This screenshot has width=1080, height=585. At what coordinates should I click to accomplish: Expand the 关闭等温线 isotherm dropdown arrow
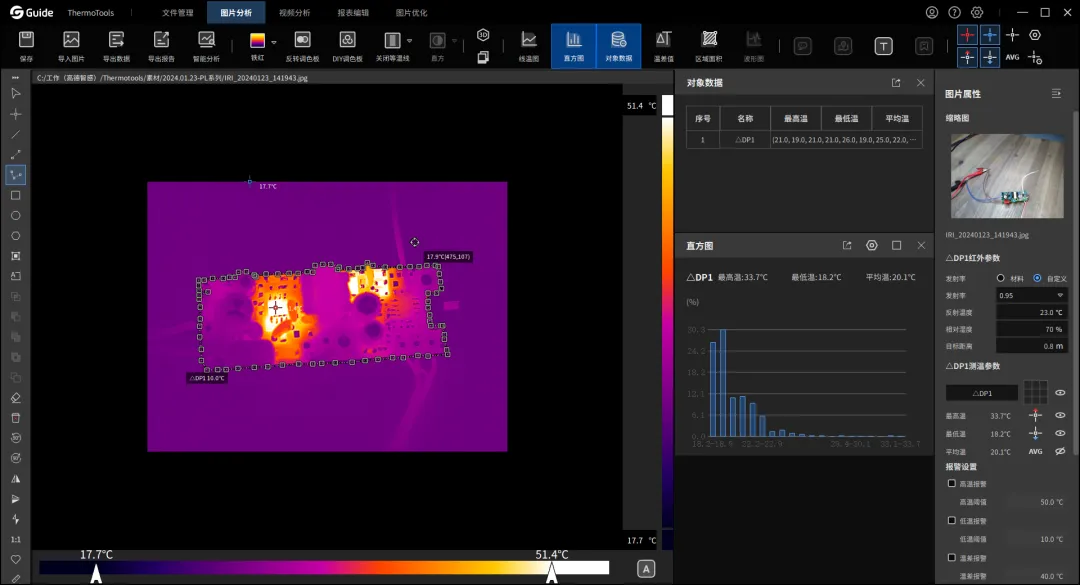pos(410,41)
